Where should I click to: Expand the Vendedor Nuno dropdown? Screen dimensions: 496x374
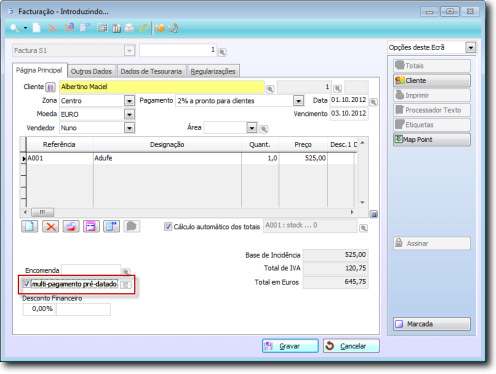coord(129,128)
